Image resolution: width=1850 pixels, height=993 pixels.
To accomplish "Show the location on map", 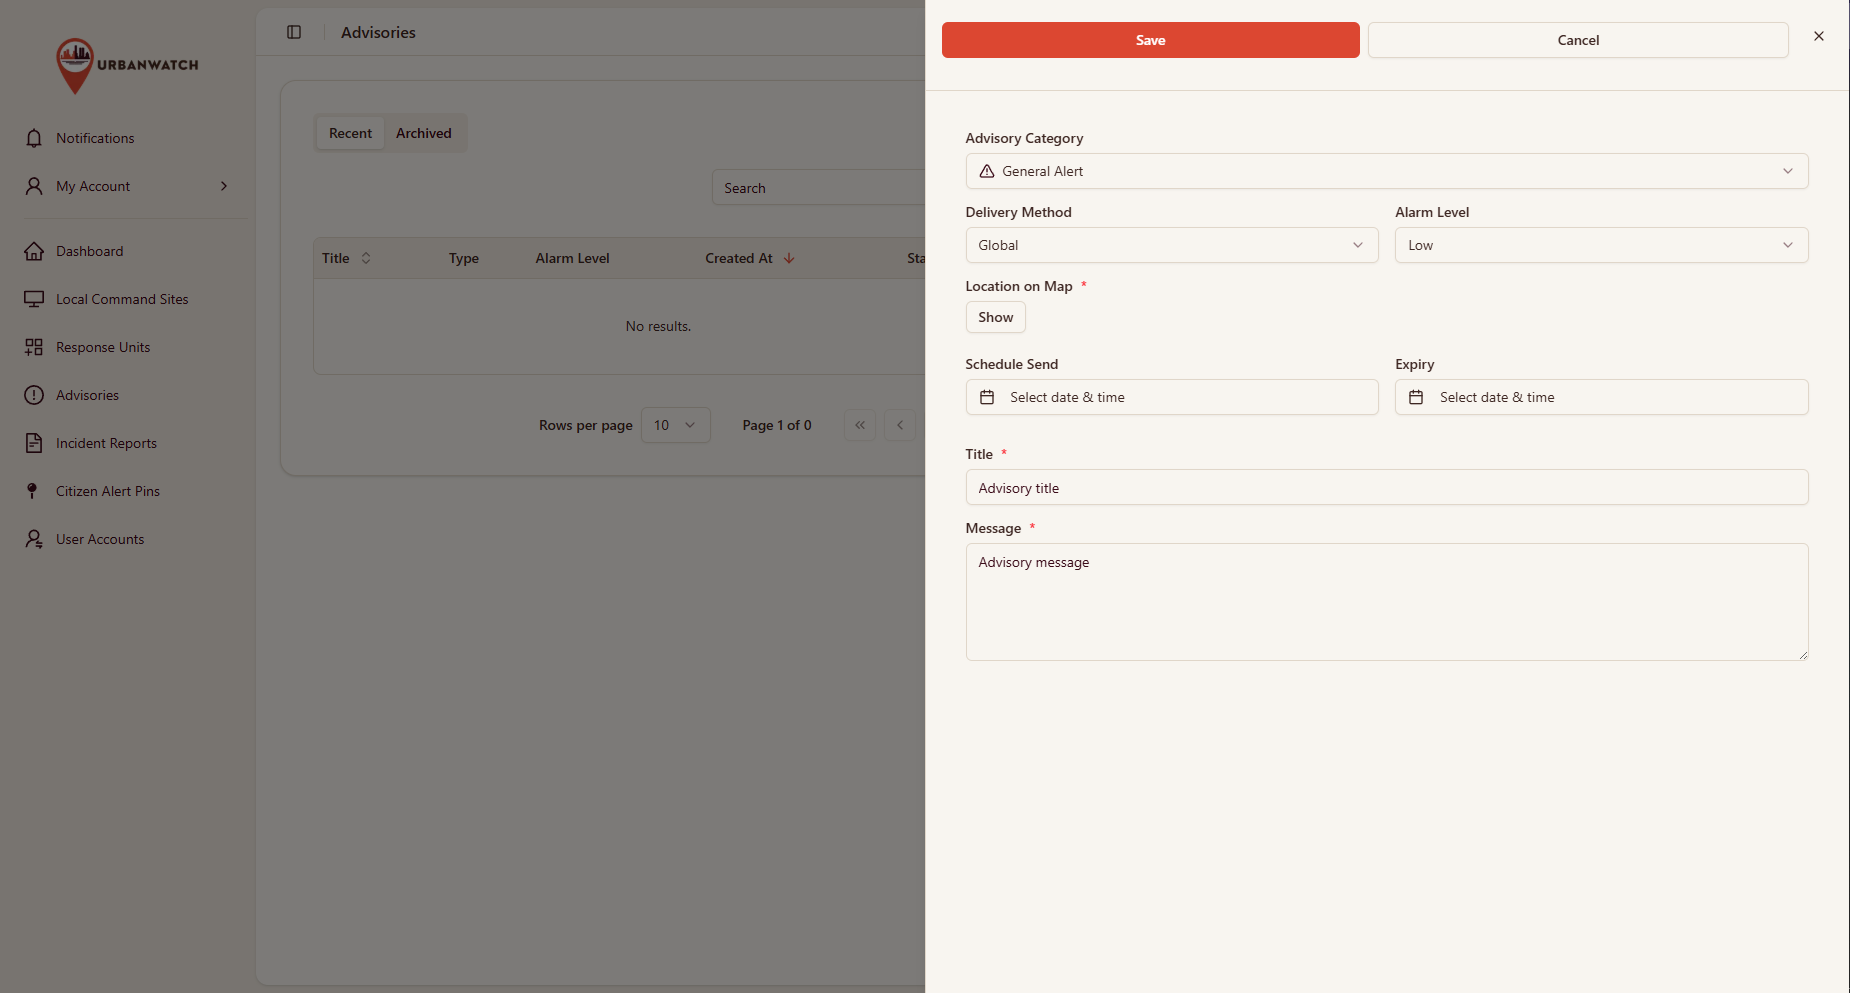I will pyautogui.click(x=996, y=317).
